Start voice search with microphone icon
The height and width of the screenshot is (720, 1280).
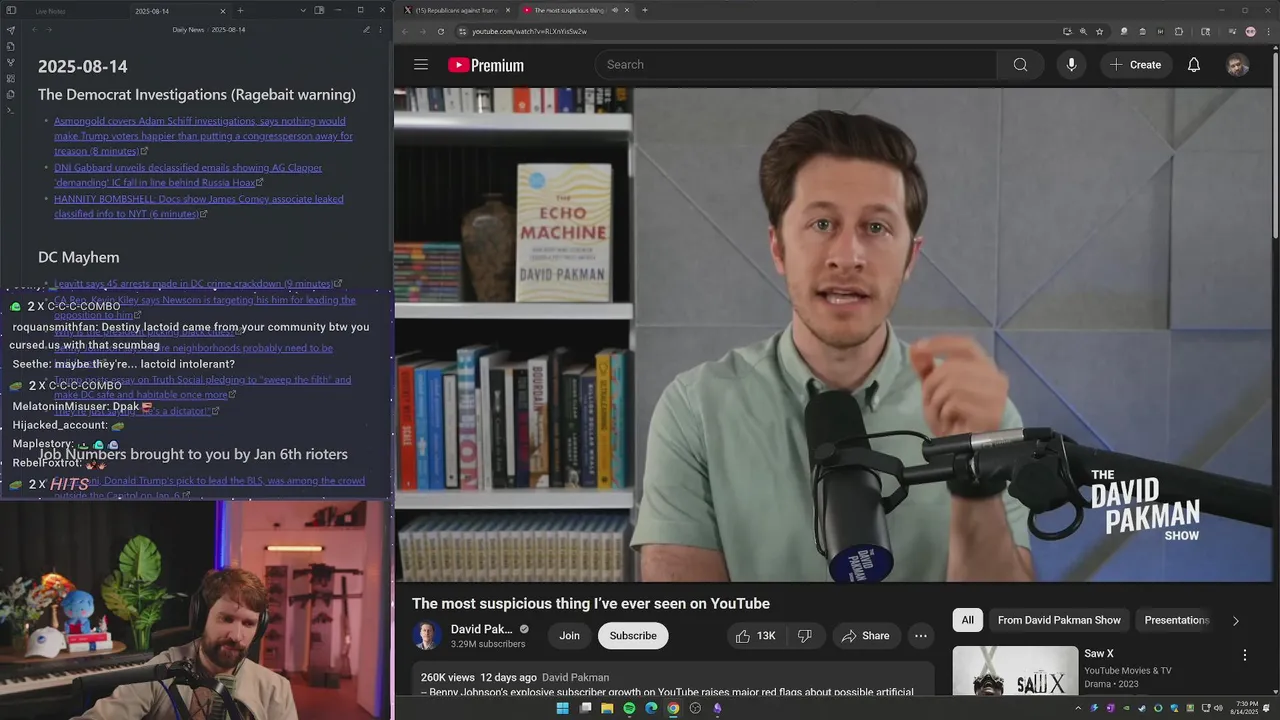click(x=1071, y=65)
